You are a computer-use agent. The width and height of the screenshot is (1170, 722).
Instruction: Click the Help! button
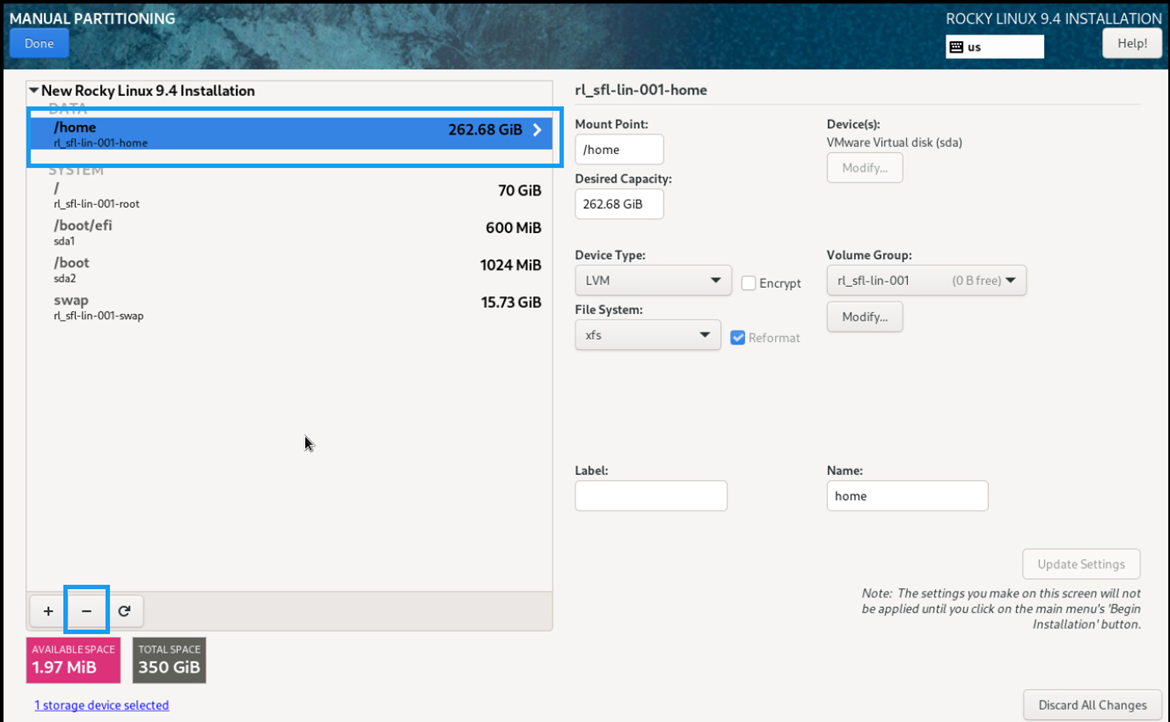click(1132, 43)
